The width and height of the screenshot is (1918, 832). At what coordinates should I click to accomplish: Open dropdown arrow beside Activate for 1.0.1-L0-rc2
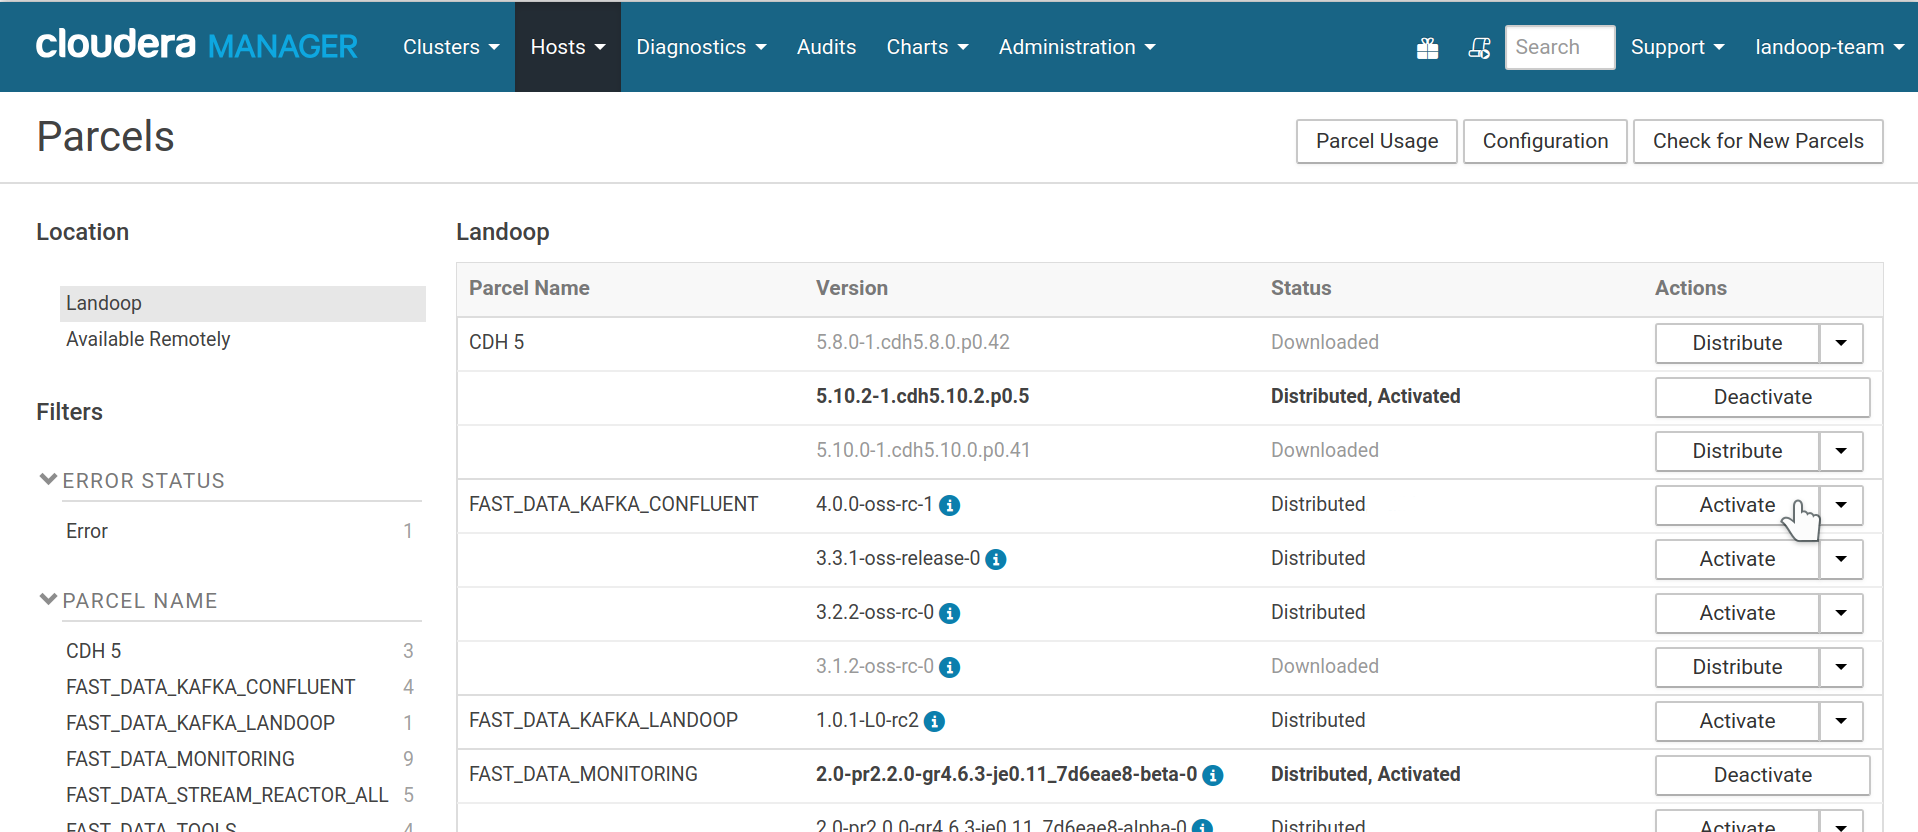(x=1841, y=721)
